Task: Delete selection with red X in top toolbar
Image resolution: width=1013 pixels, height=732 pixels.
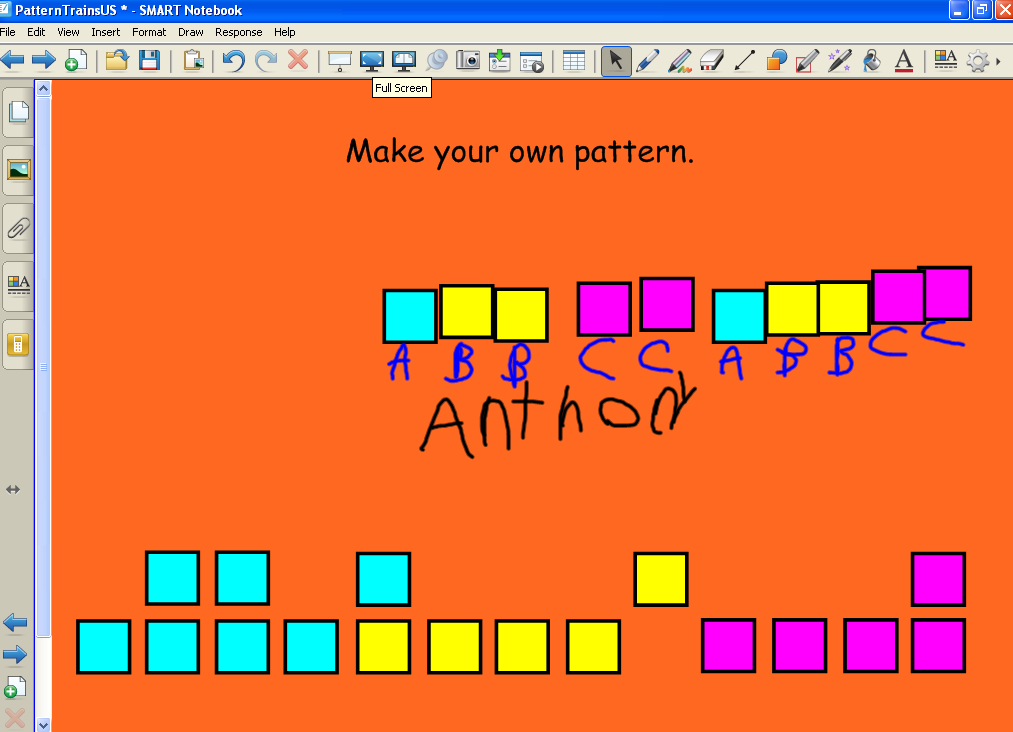Action: click(297, 60)
